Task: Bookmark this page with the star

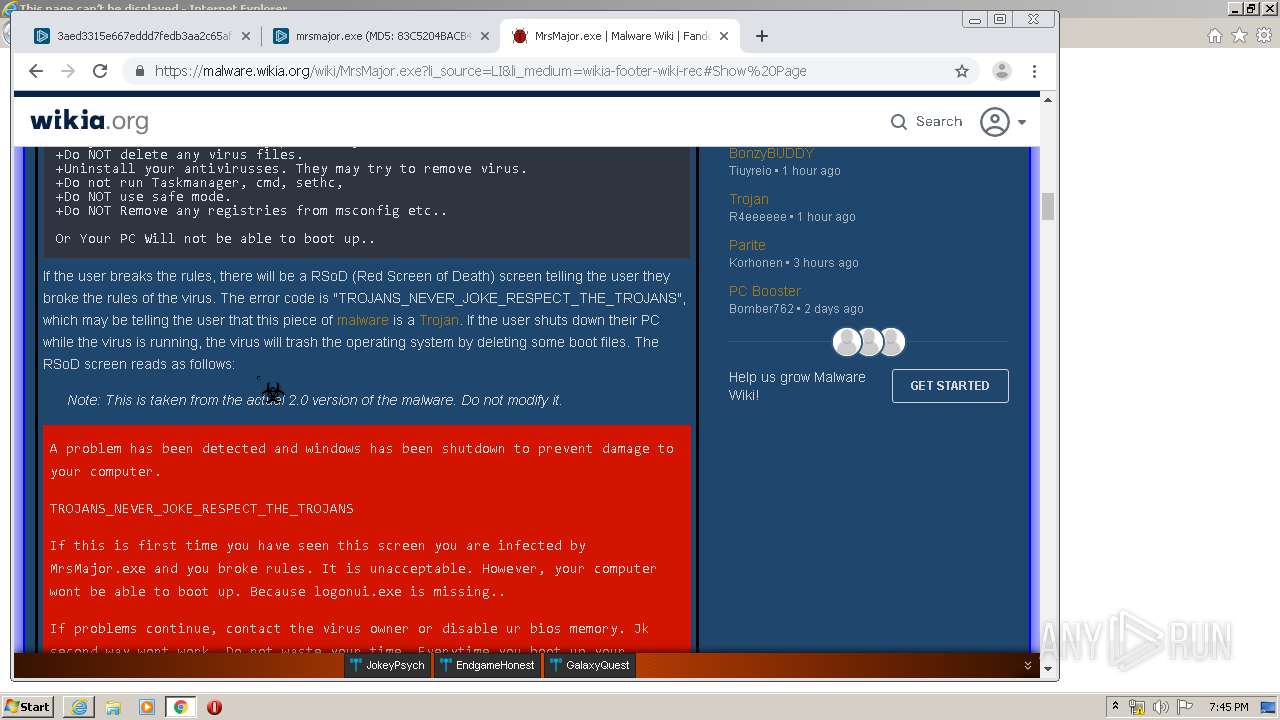Action: pos(962,71)
